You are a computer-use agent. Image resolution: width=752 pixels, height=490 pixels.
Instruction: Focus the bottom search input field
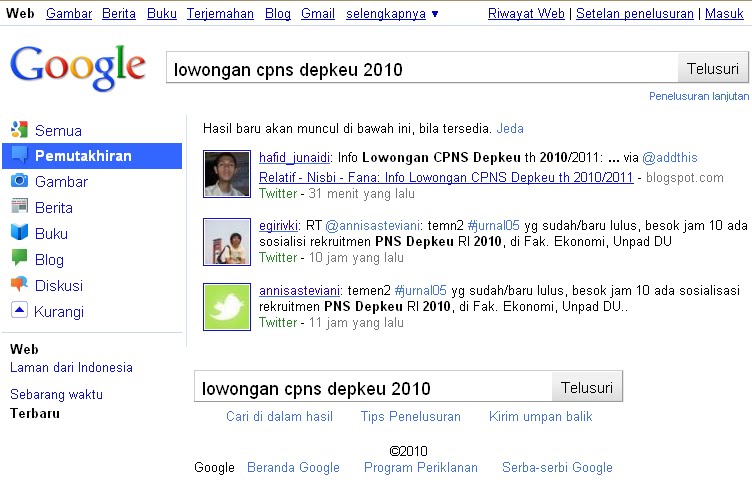coord(373,387)
